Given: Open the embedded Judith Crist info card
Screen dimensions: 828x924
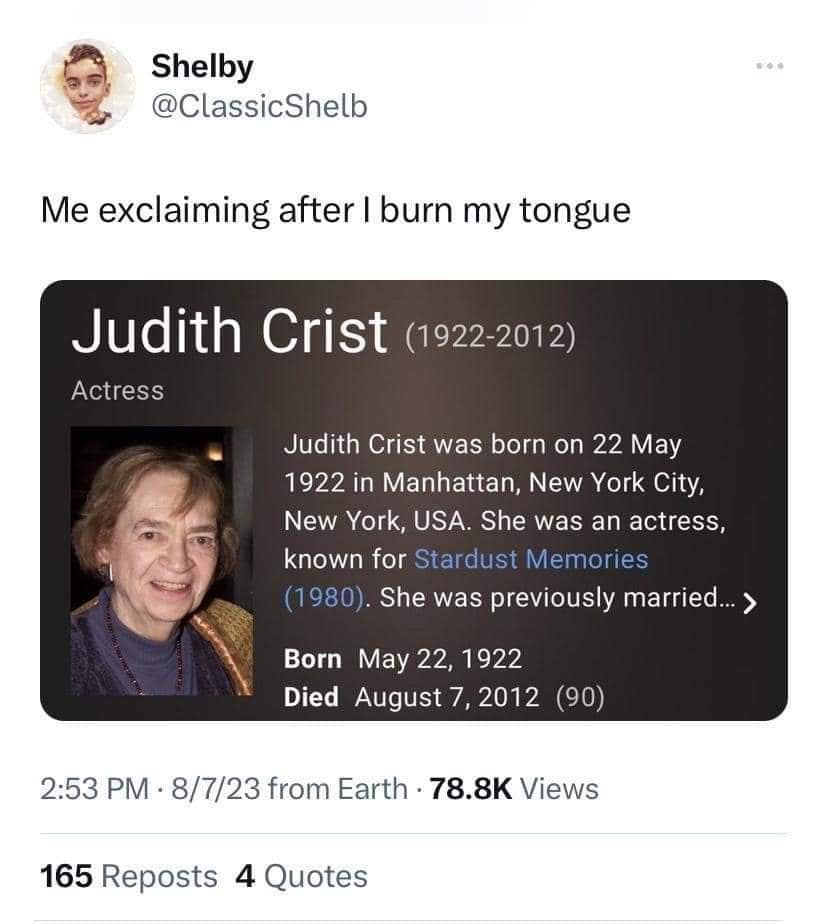Looking at the screenshot, I should tap(414, 500).
